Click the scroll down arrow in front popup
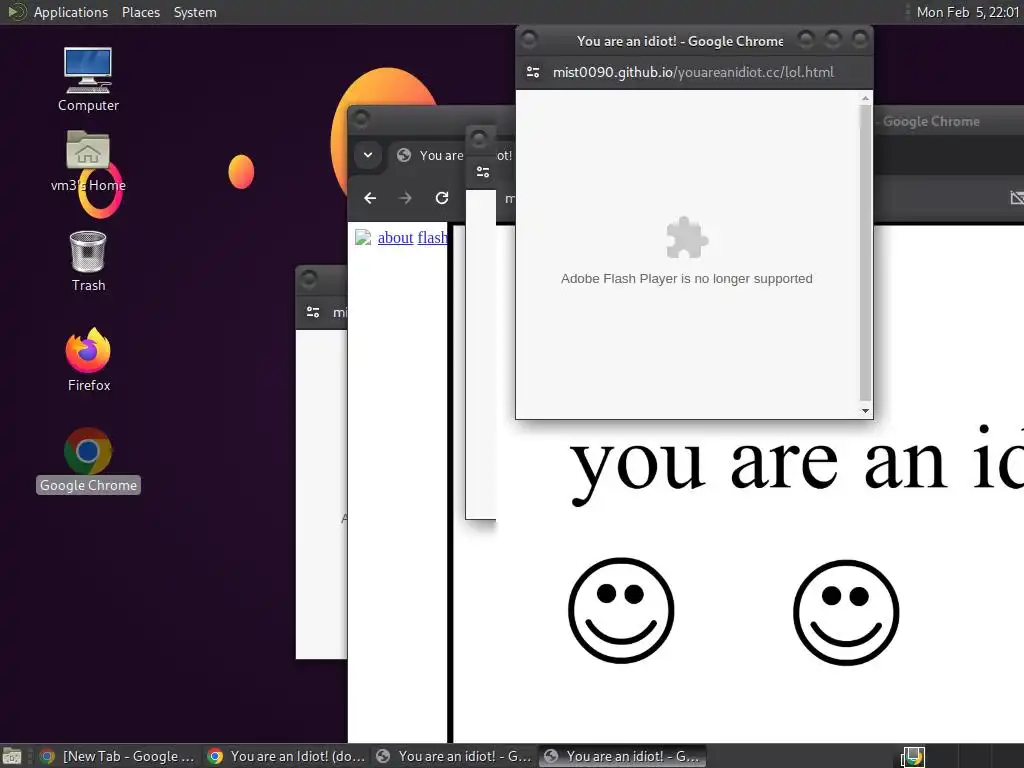 click(865, 411)
